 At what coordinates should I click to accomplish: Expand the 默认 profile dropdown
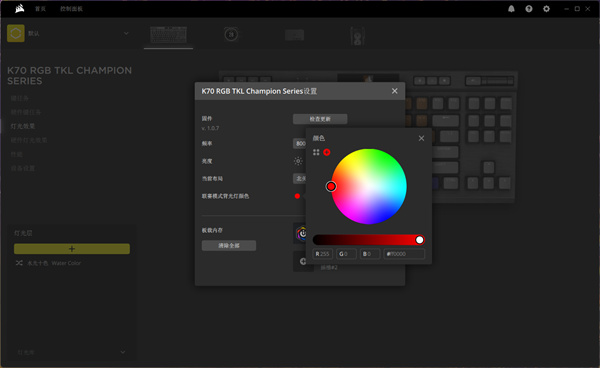point(126,33)
